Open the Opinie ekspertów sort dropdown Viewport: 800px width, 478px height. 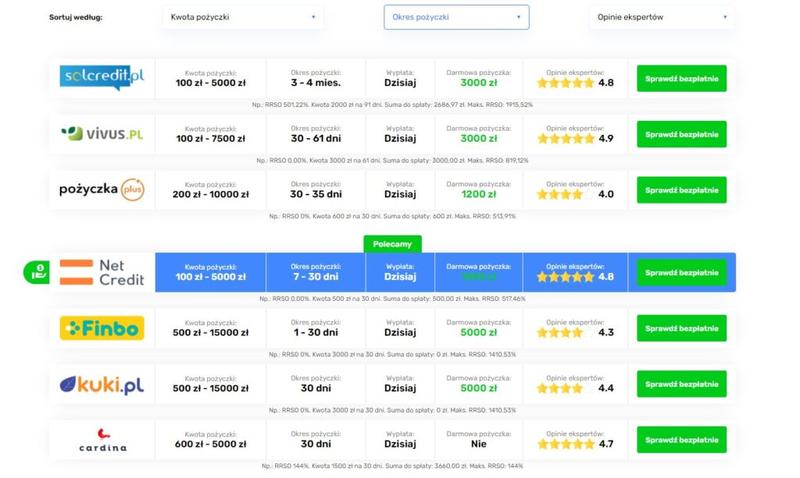tap(662, 17)
